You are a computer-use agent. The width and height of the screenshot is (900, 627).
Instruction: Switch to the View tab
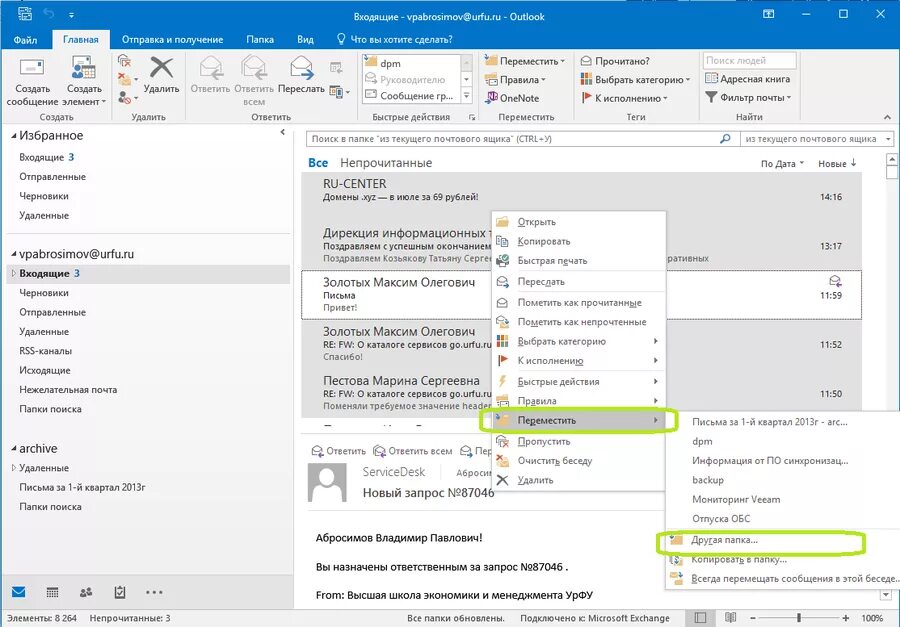click(305, 40)
